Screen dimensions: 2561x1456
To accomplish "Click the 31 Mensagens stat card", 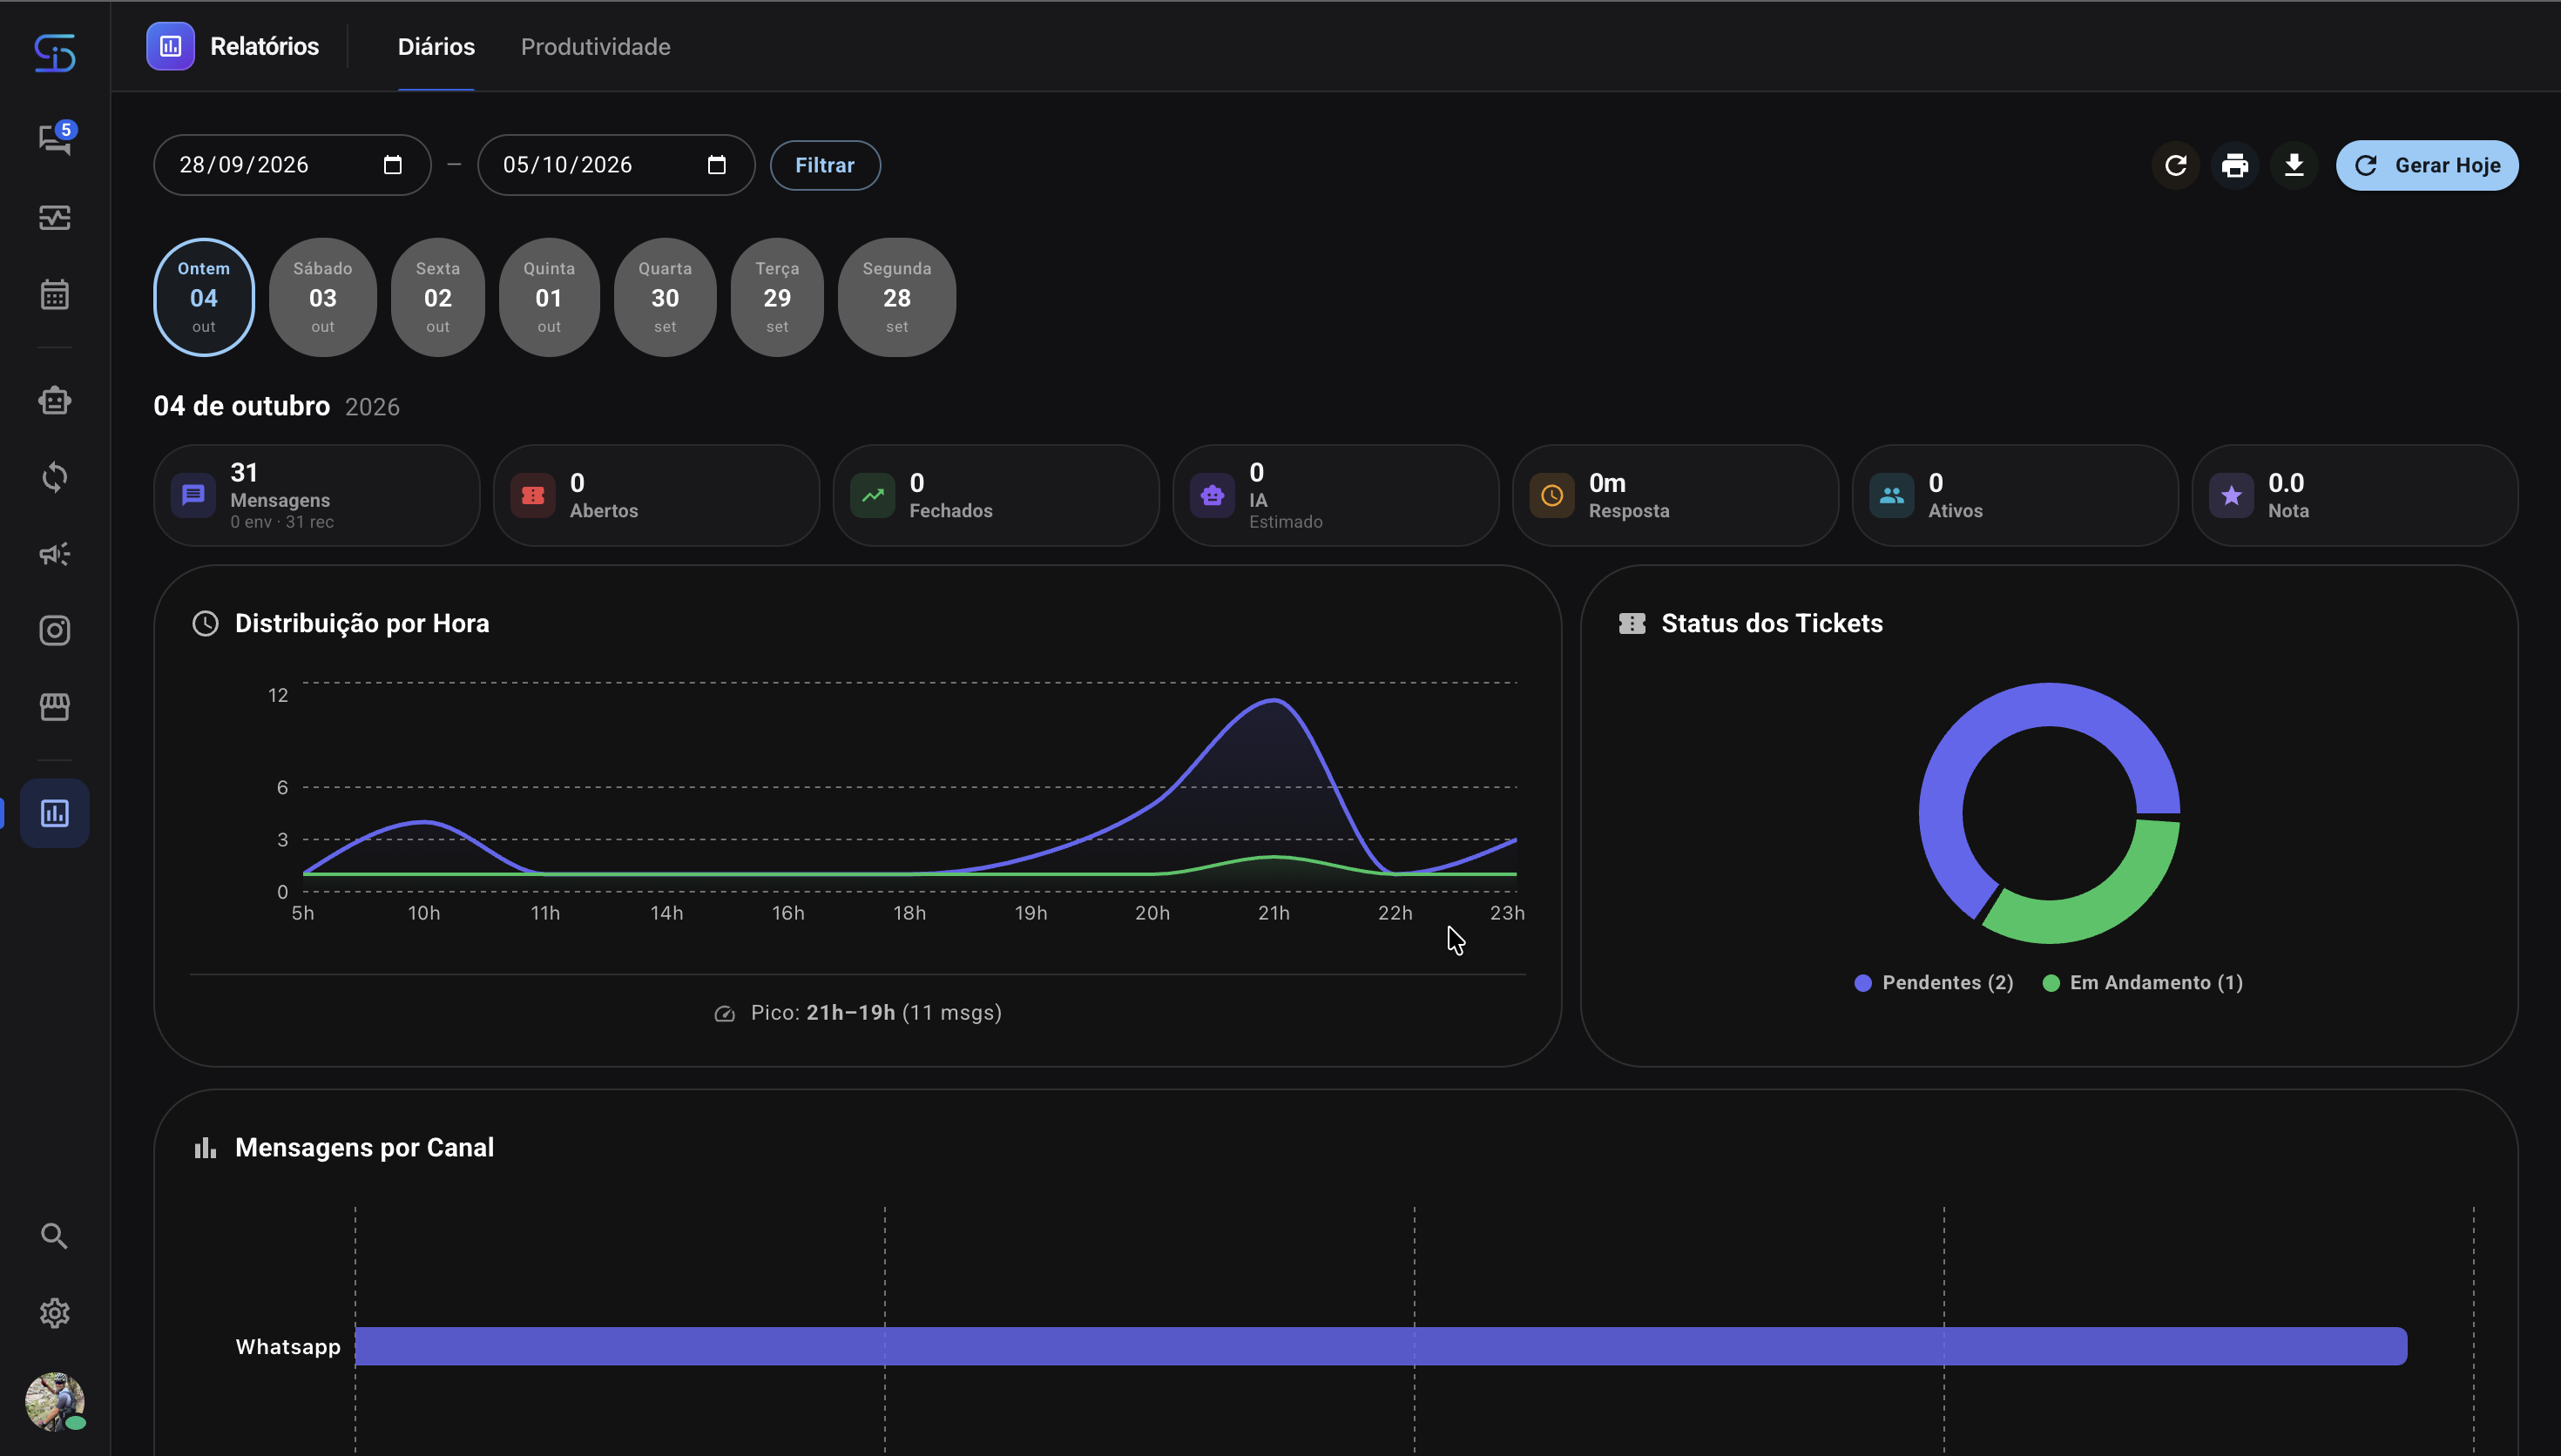I will pos(317,495).
